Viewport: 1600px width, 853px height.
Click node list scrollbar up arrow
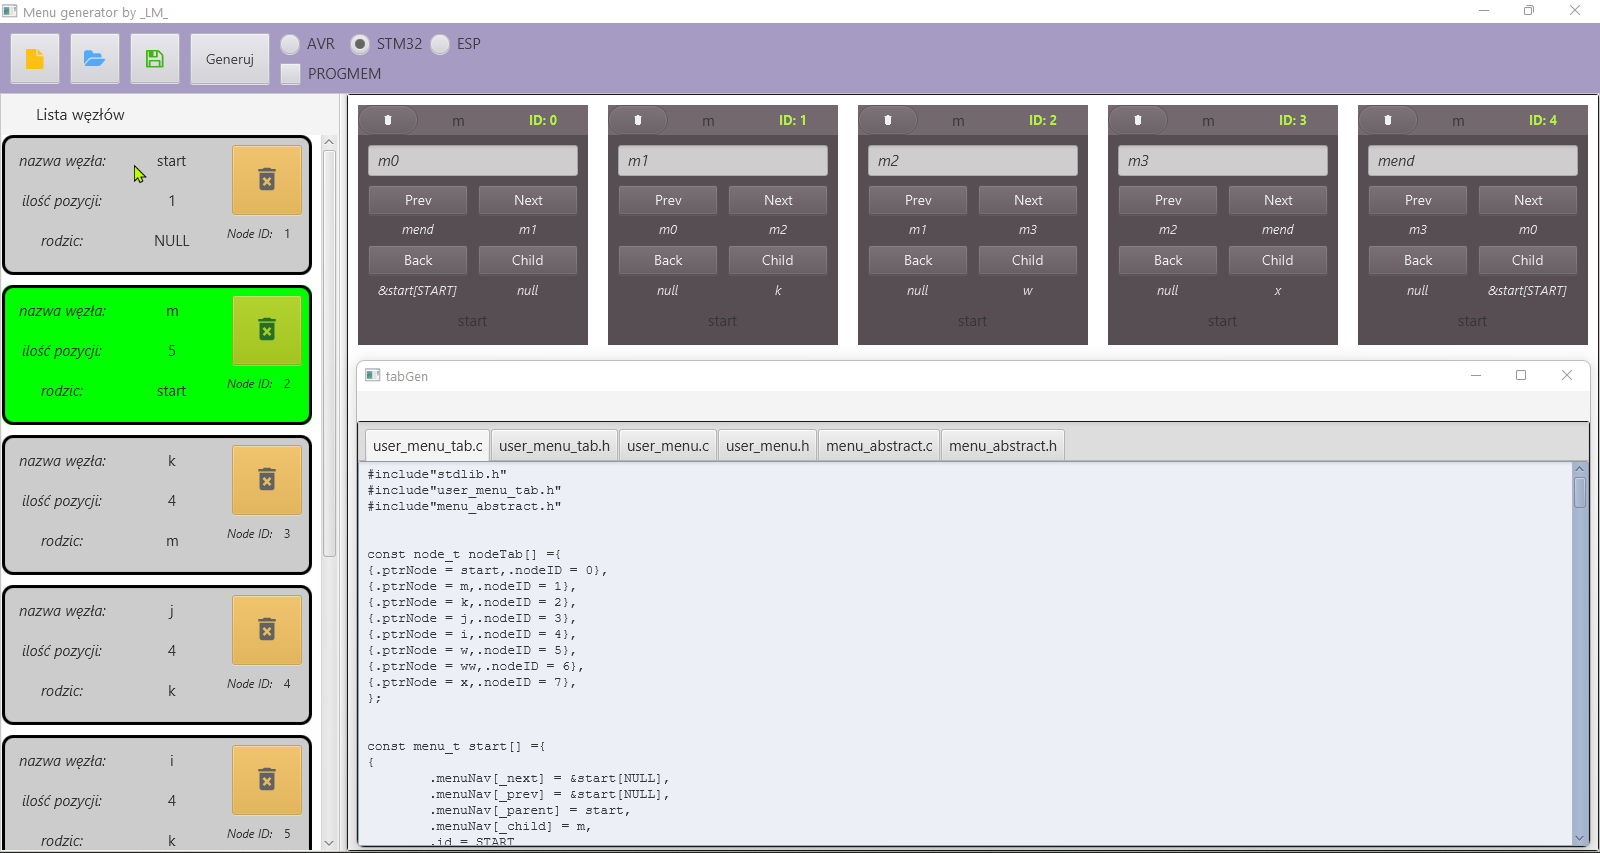coord(329,142)
